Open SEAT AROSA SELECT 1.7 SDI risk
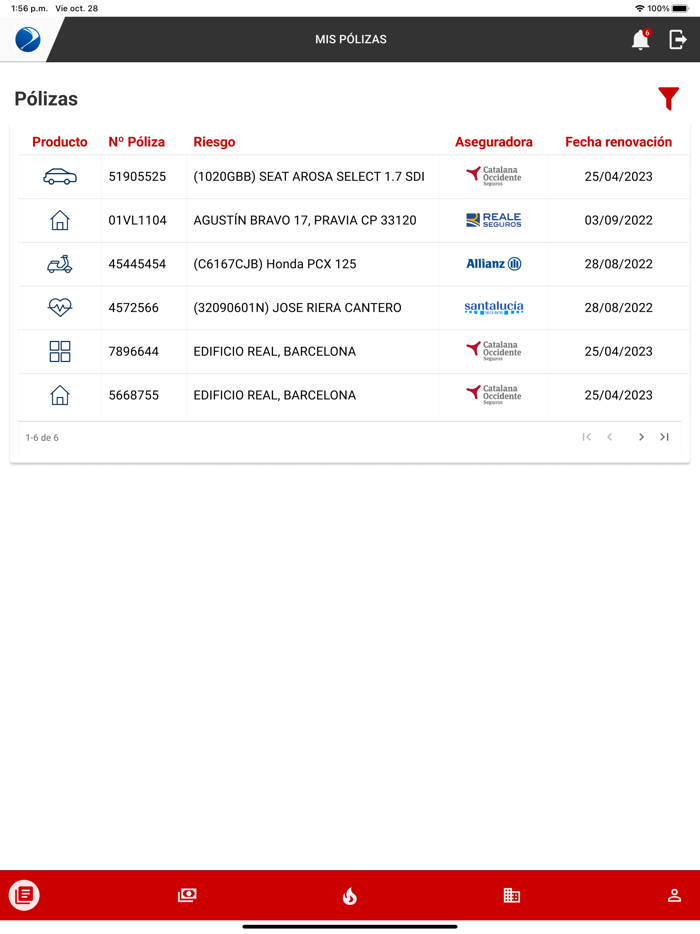This screenshot has width=700, height=934. [x=309, y=176]
